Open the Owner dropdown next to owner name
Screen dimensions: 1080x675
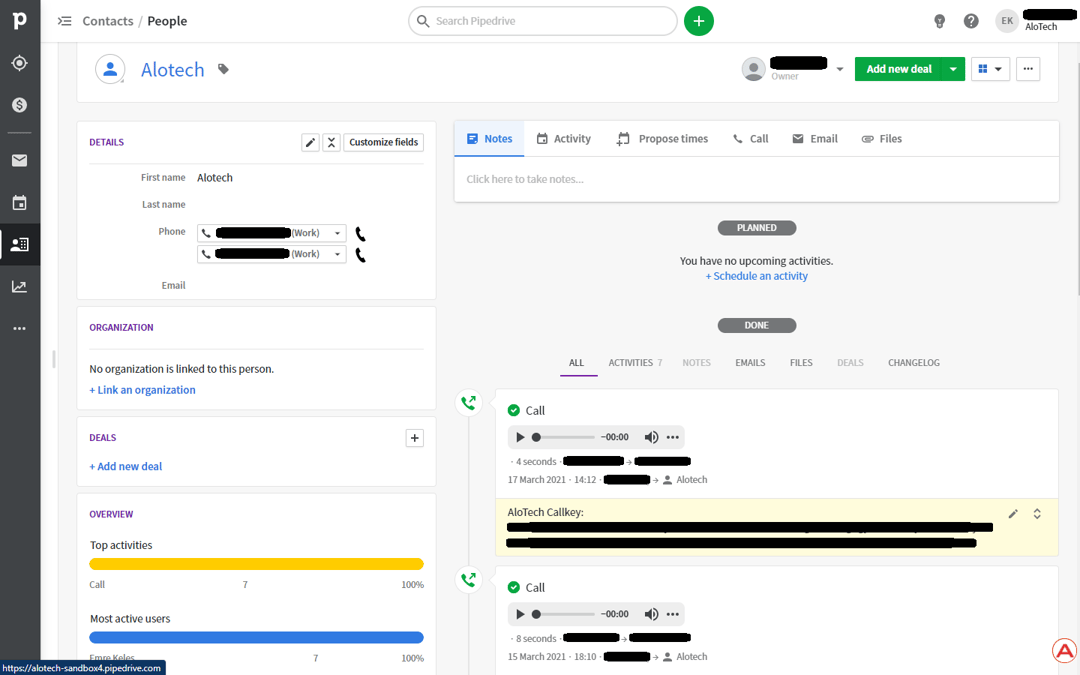(840, 69)
